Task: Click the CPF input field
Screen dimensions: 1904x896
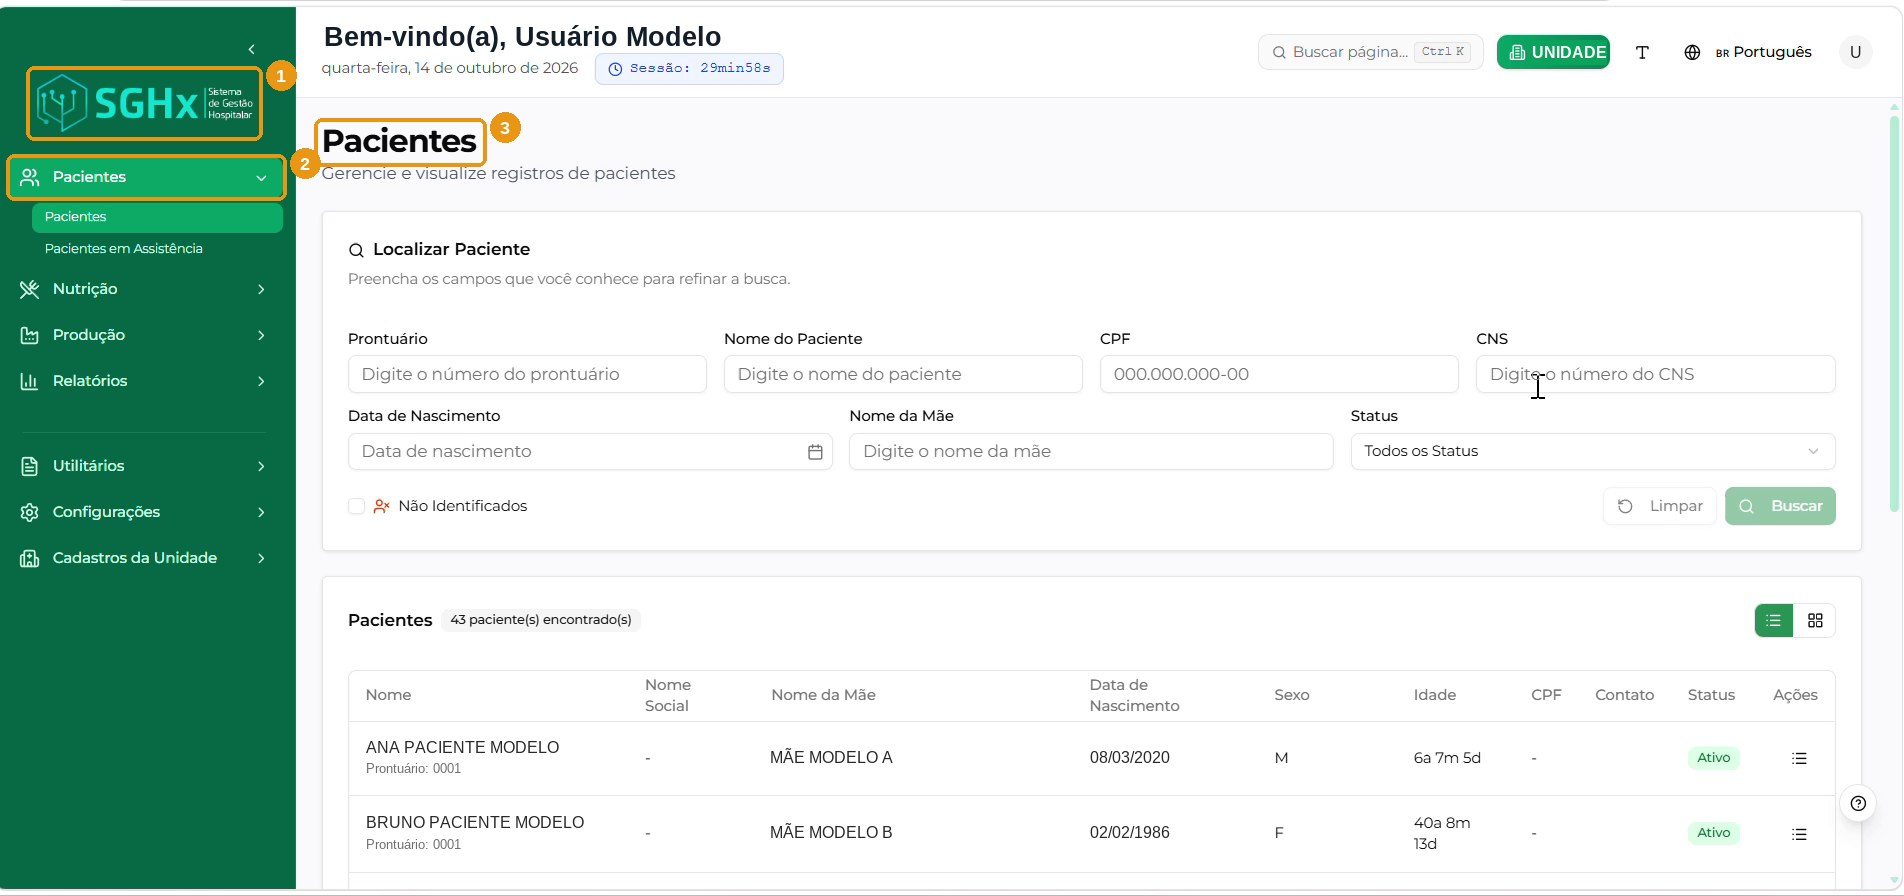Action: [1279, 374]
